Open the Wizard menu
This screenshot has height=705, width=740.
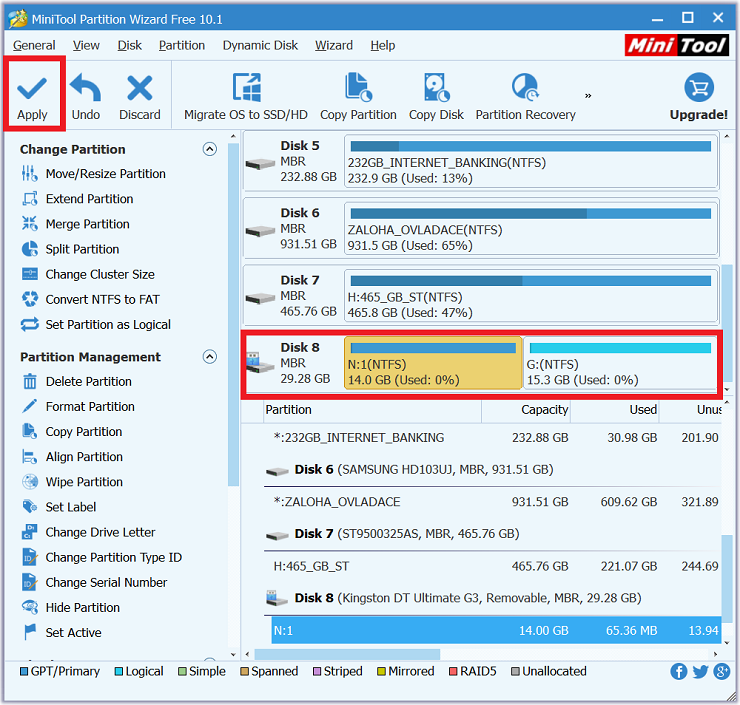pos(334,45)
